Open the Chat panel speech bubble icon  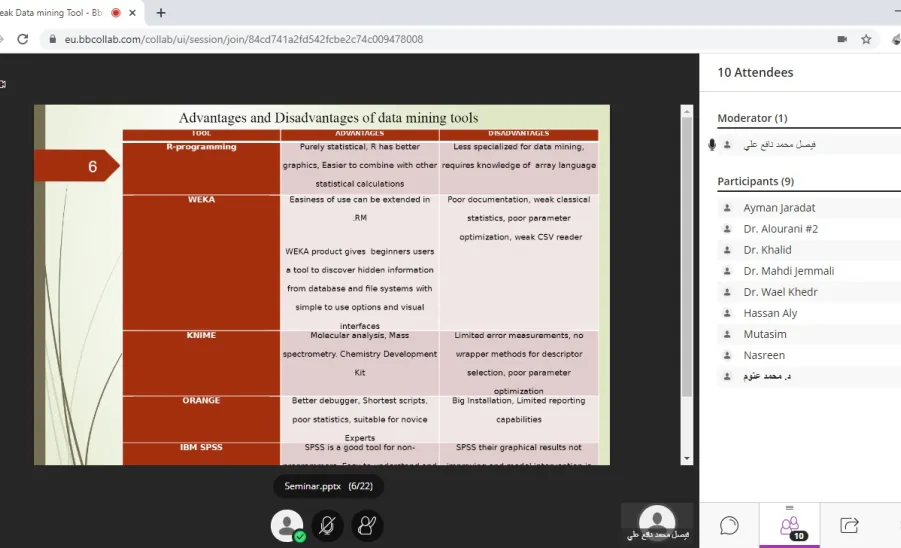click(x=729, y=525)
